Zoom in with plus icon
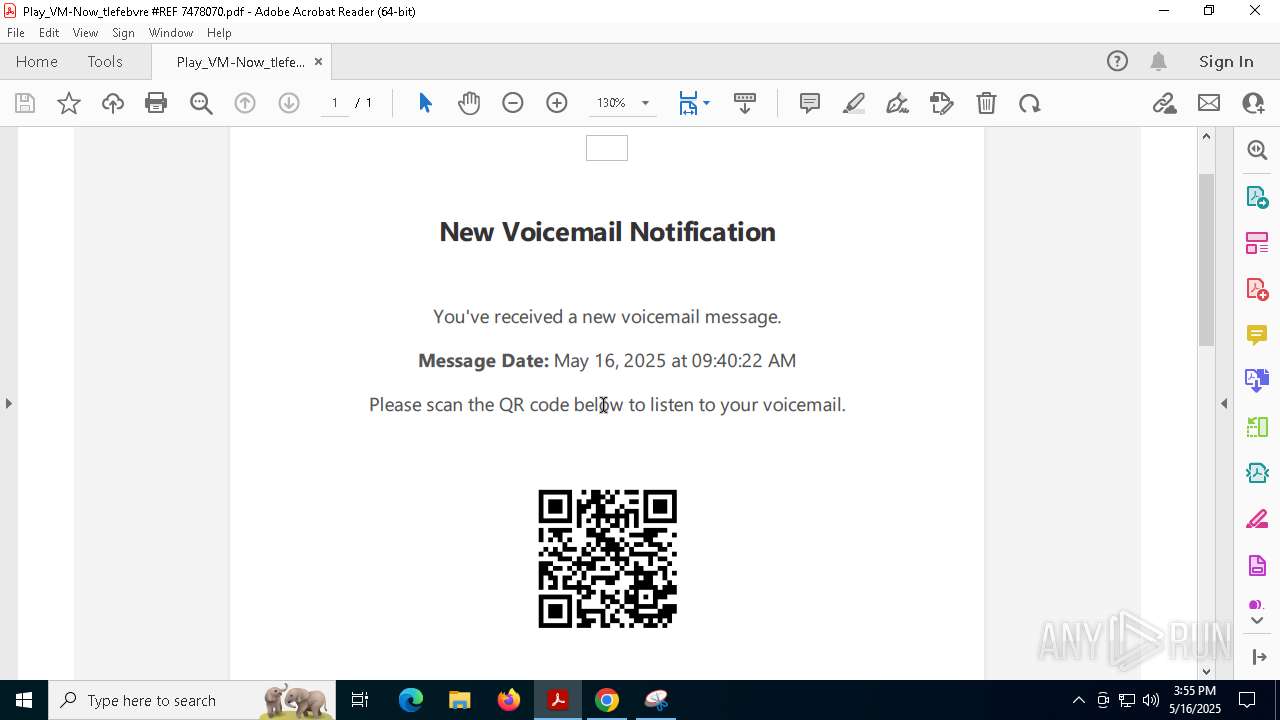The width and height of the screenshot is (1280, 720). [x=557, y=103]
